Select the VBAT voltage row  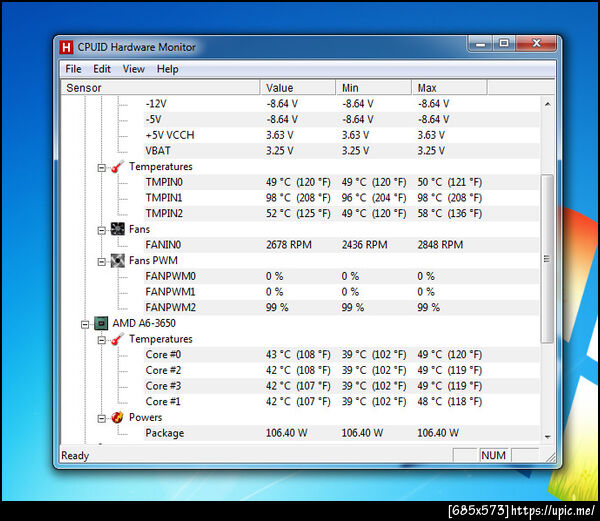coord(342,151)
